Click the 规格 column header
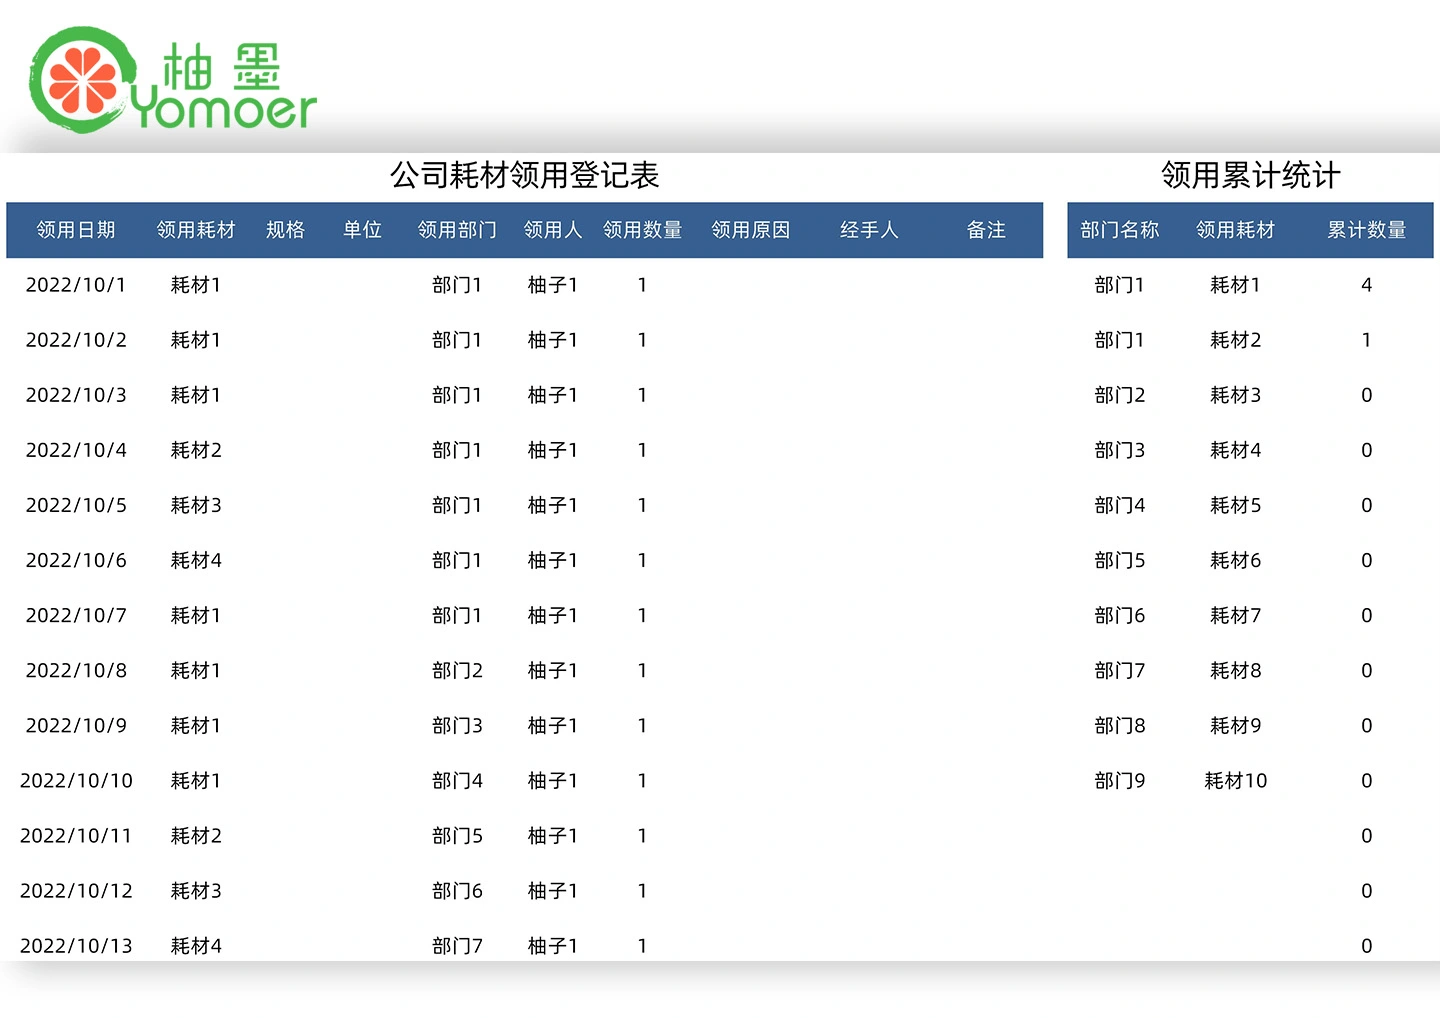This screenshot has height=1018, width=1440. point(285,230)
